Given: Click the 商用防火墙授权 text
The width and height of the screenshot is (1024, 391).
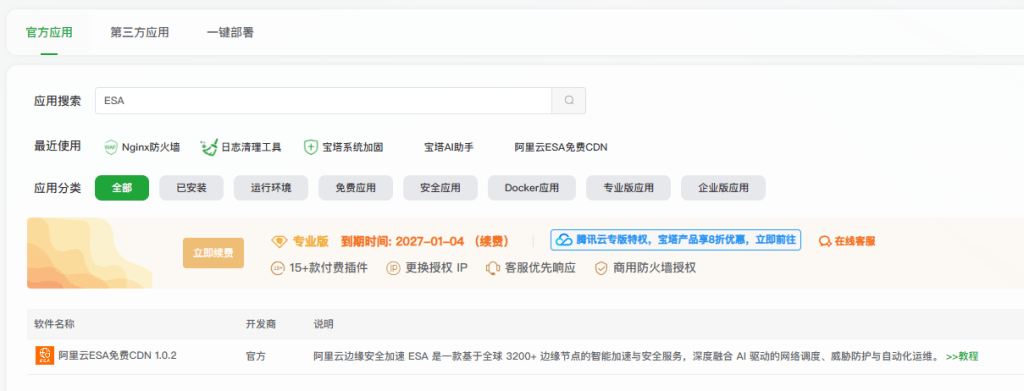Looking at the screenshot, I should click(x=654, y=268).
